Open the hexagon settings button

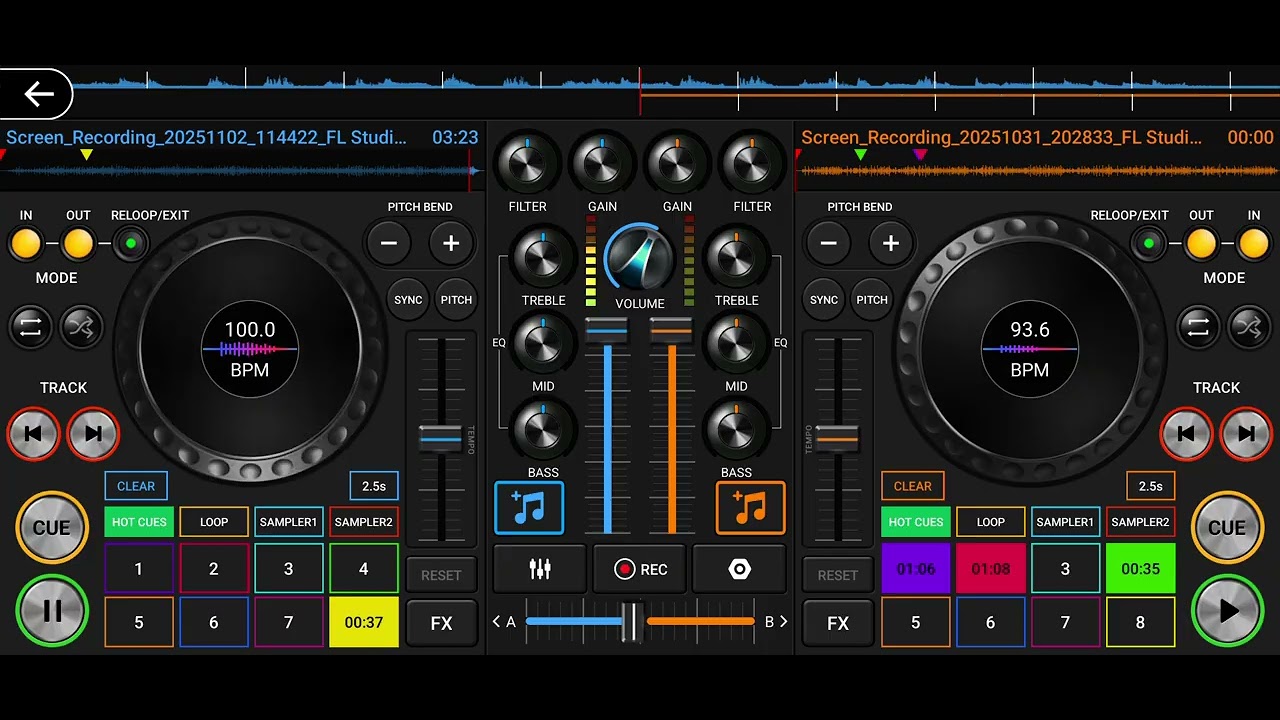pos(739,569)
